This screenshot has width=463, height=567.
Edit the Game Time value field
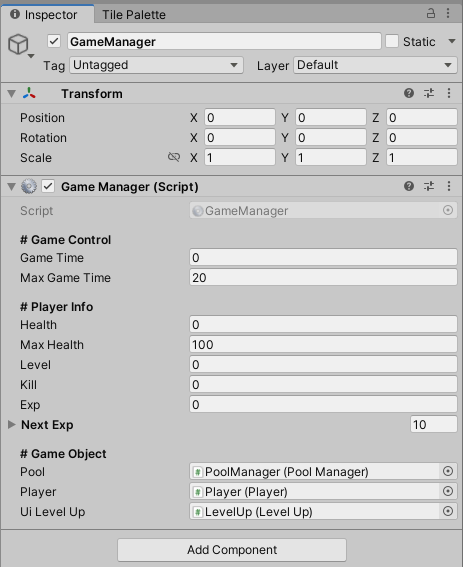pyautogui.click(x=323, y=257)
